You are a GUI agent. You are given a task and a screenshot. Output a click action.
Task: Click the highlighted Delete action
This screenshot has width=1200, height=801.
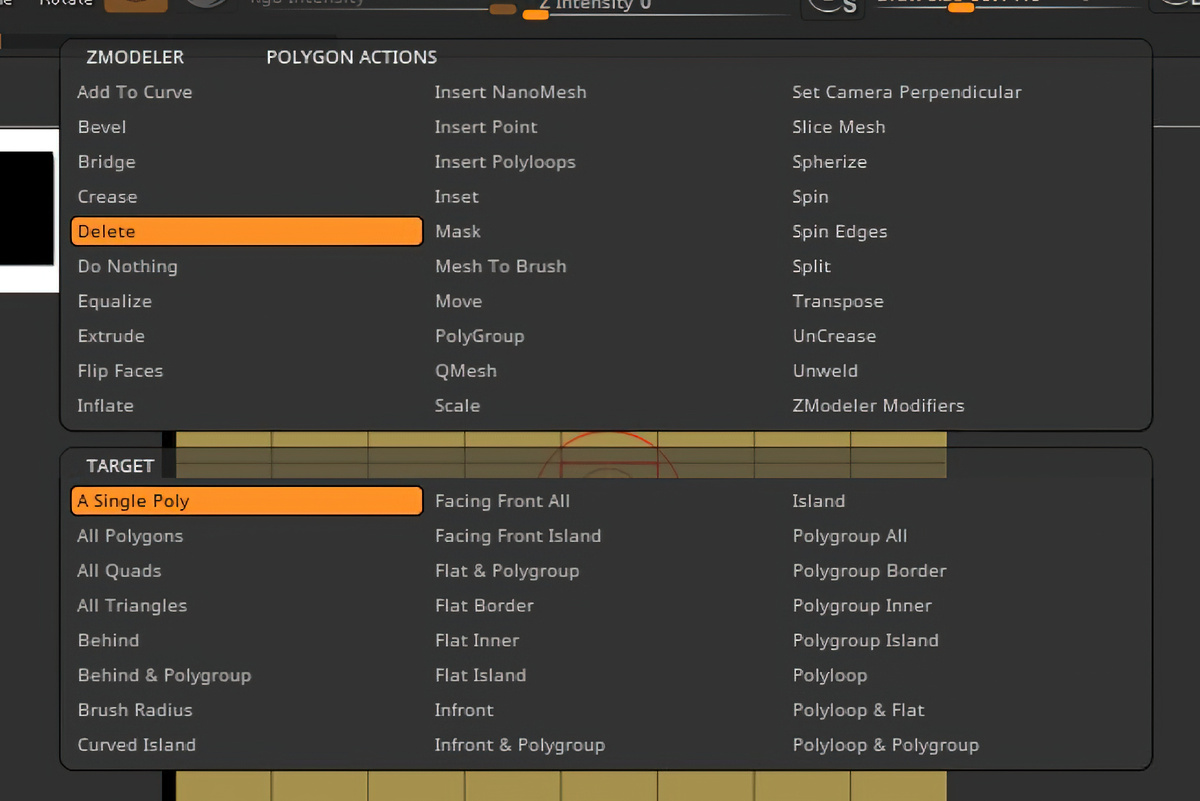(247, 231)
